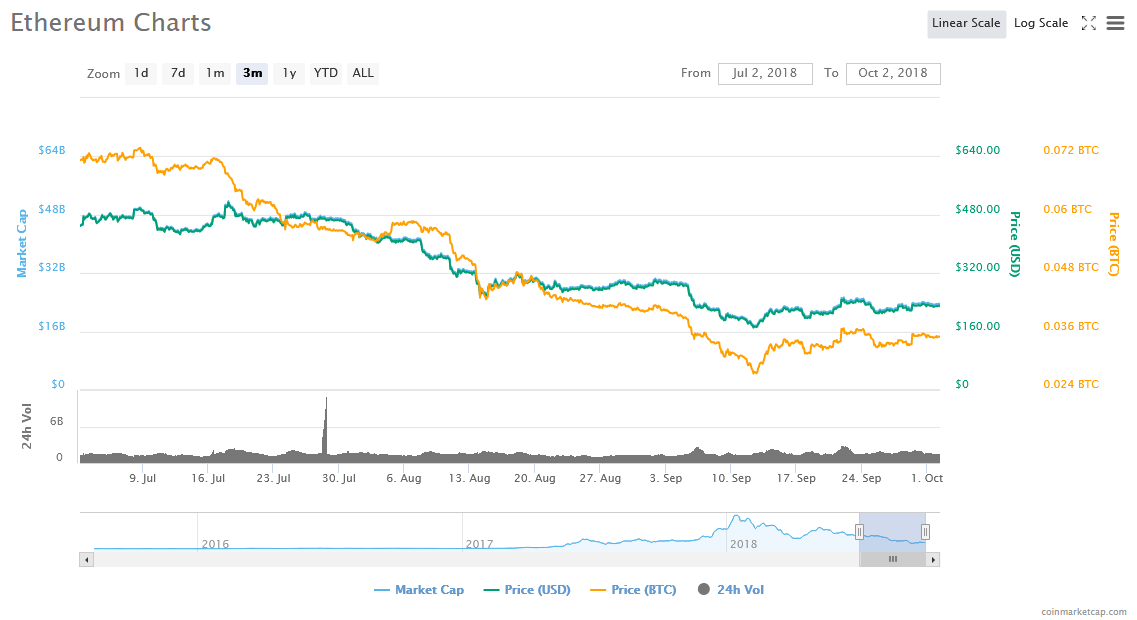The width and height of the screenshot is (1137, 620).
Task: Toggle the Price (USD) legend series
Action: [527, 590]
